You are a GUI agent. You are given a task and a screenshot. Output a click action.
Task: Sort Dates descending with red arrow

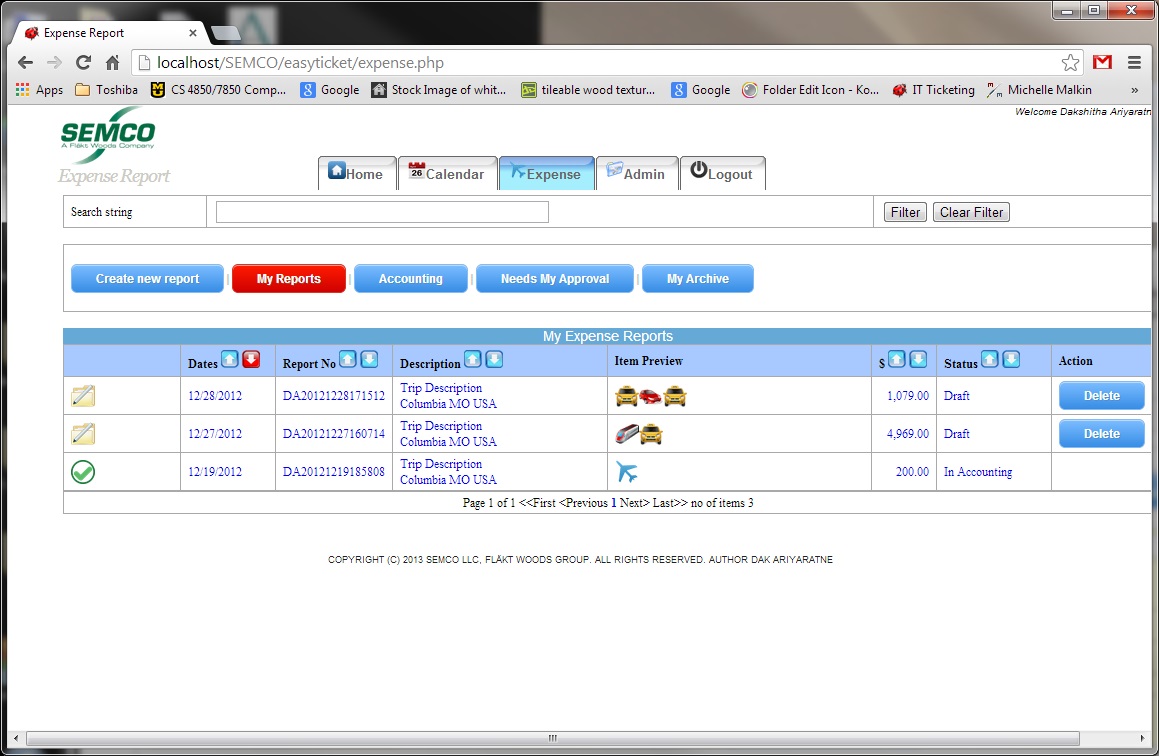pos(251,360)
